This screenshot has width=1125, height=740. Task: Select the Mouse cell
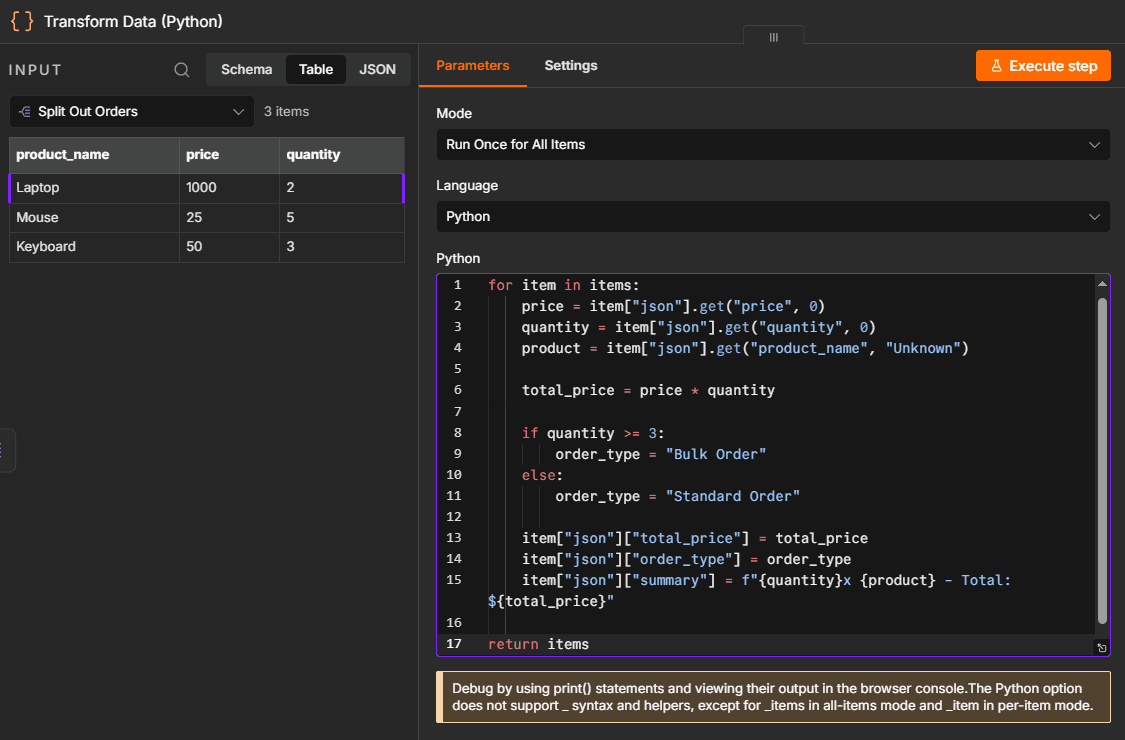(94, 217)
